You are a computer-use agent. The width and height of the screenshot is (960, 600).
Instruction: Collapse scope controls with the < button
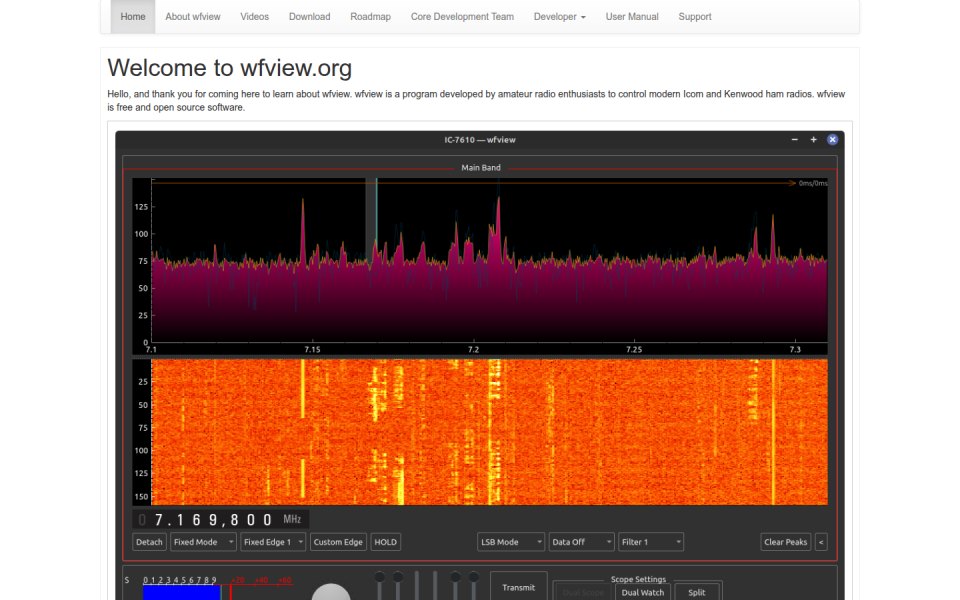click(821, 542)
